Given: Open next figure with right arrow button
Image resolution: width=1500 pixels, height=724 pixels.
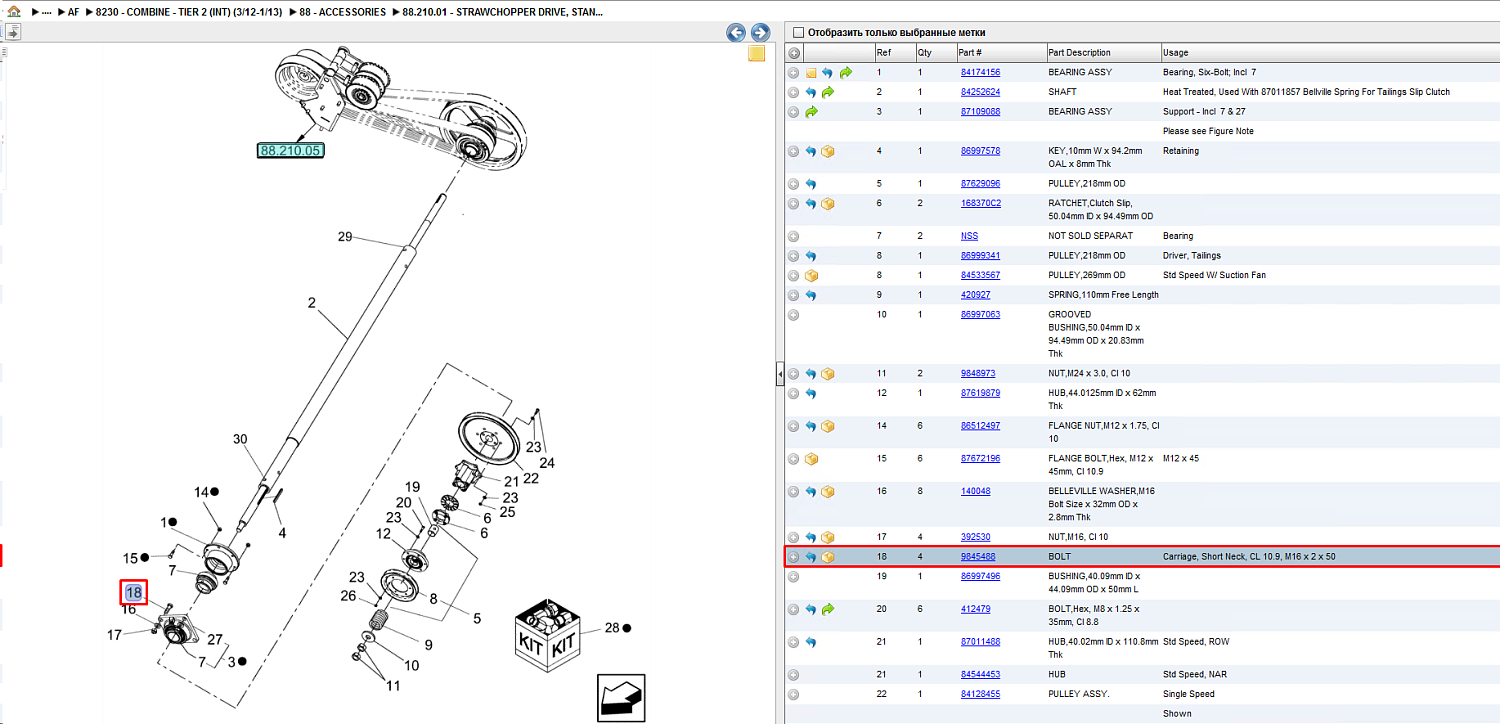Looking at the screenshot, I should tap(760, 33).
